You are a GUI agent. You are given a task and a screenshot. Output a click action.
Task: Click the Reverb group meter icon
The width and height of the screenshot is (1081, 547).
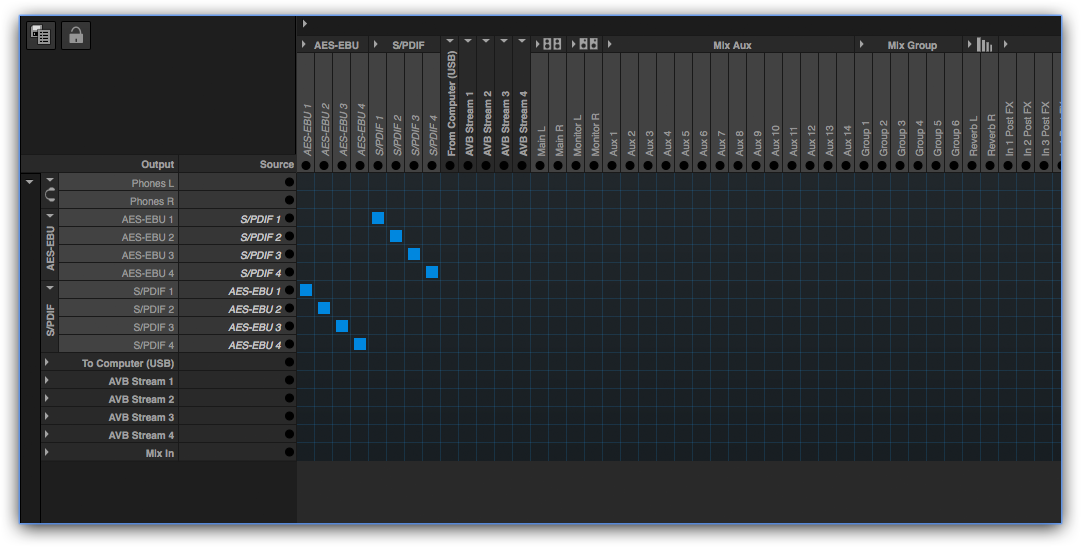pyautogui.click(x=984, y=45)
